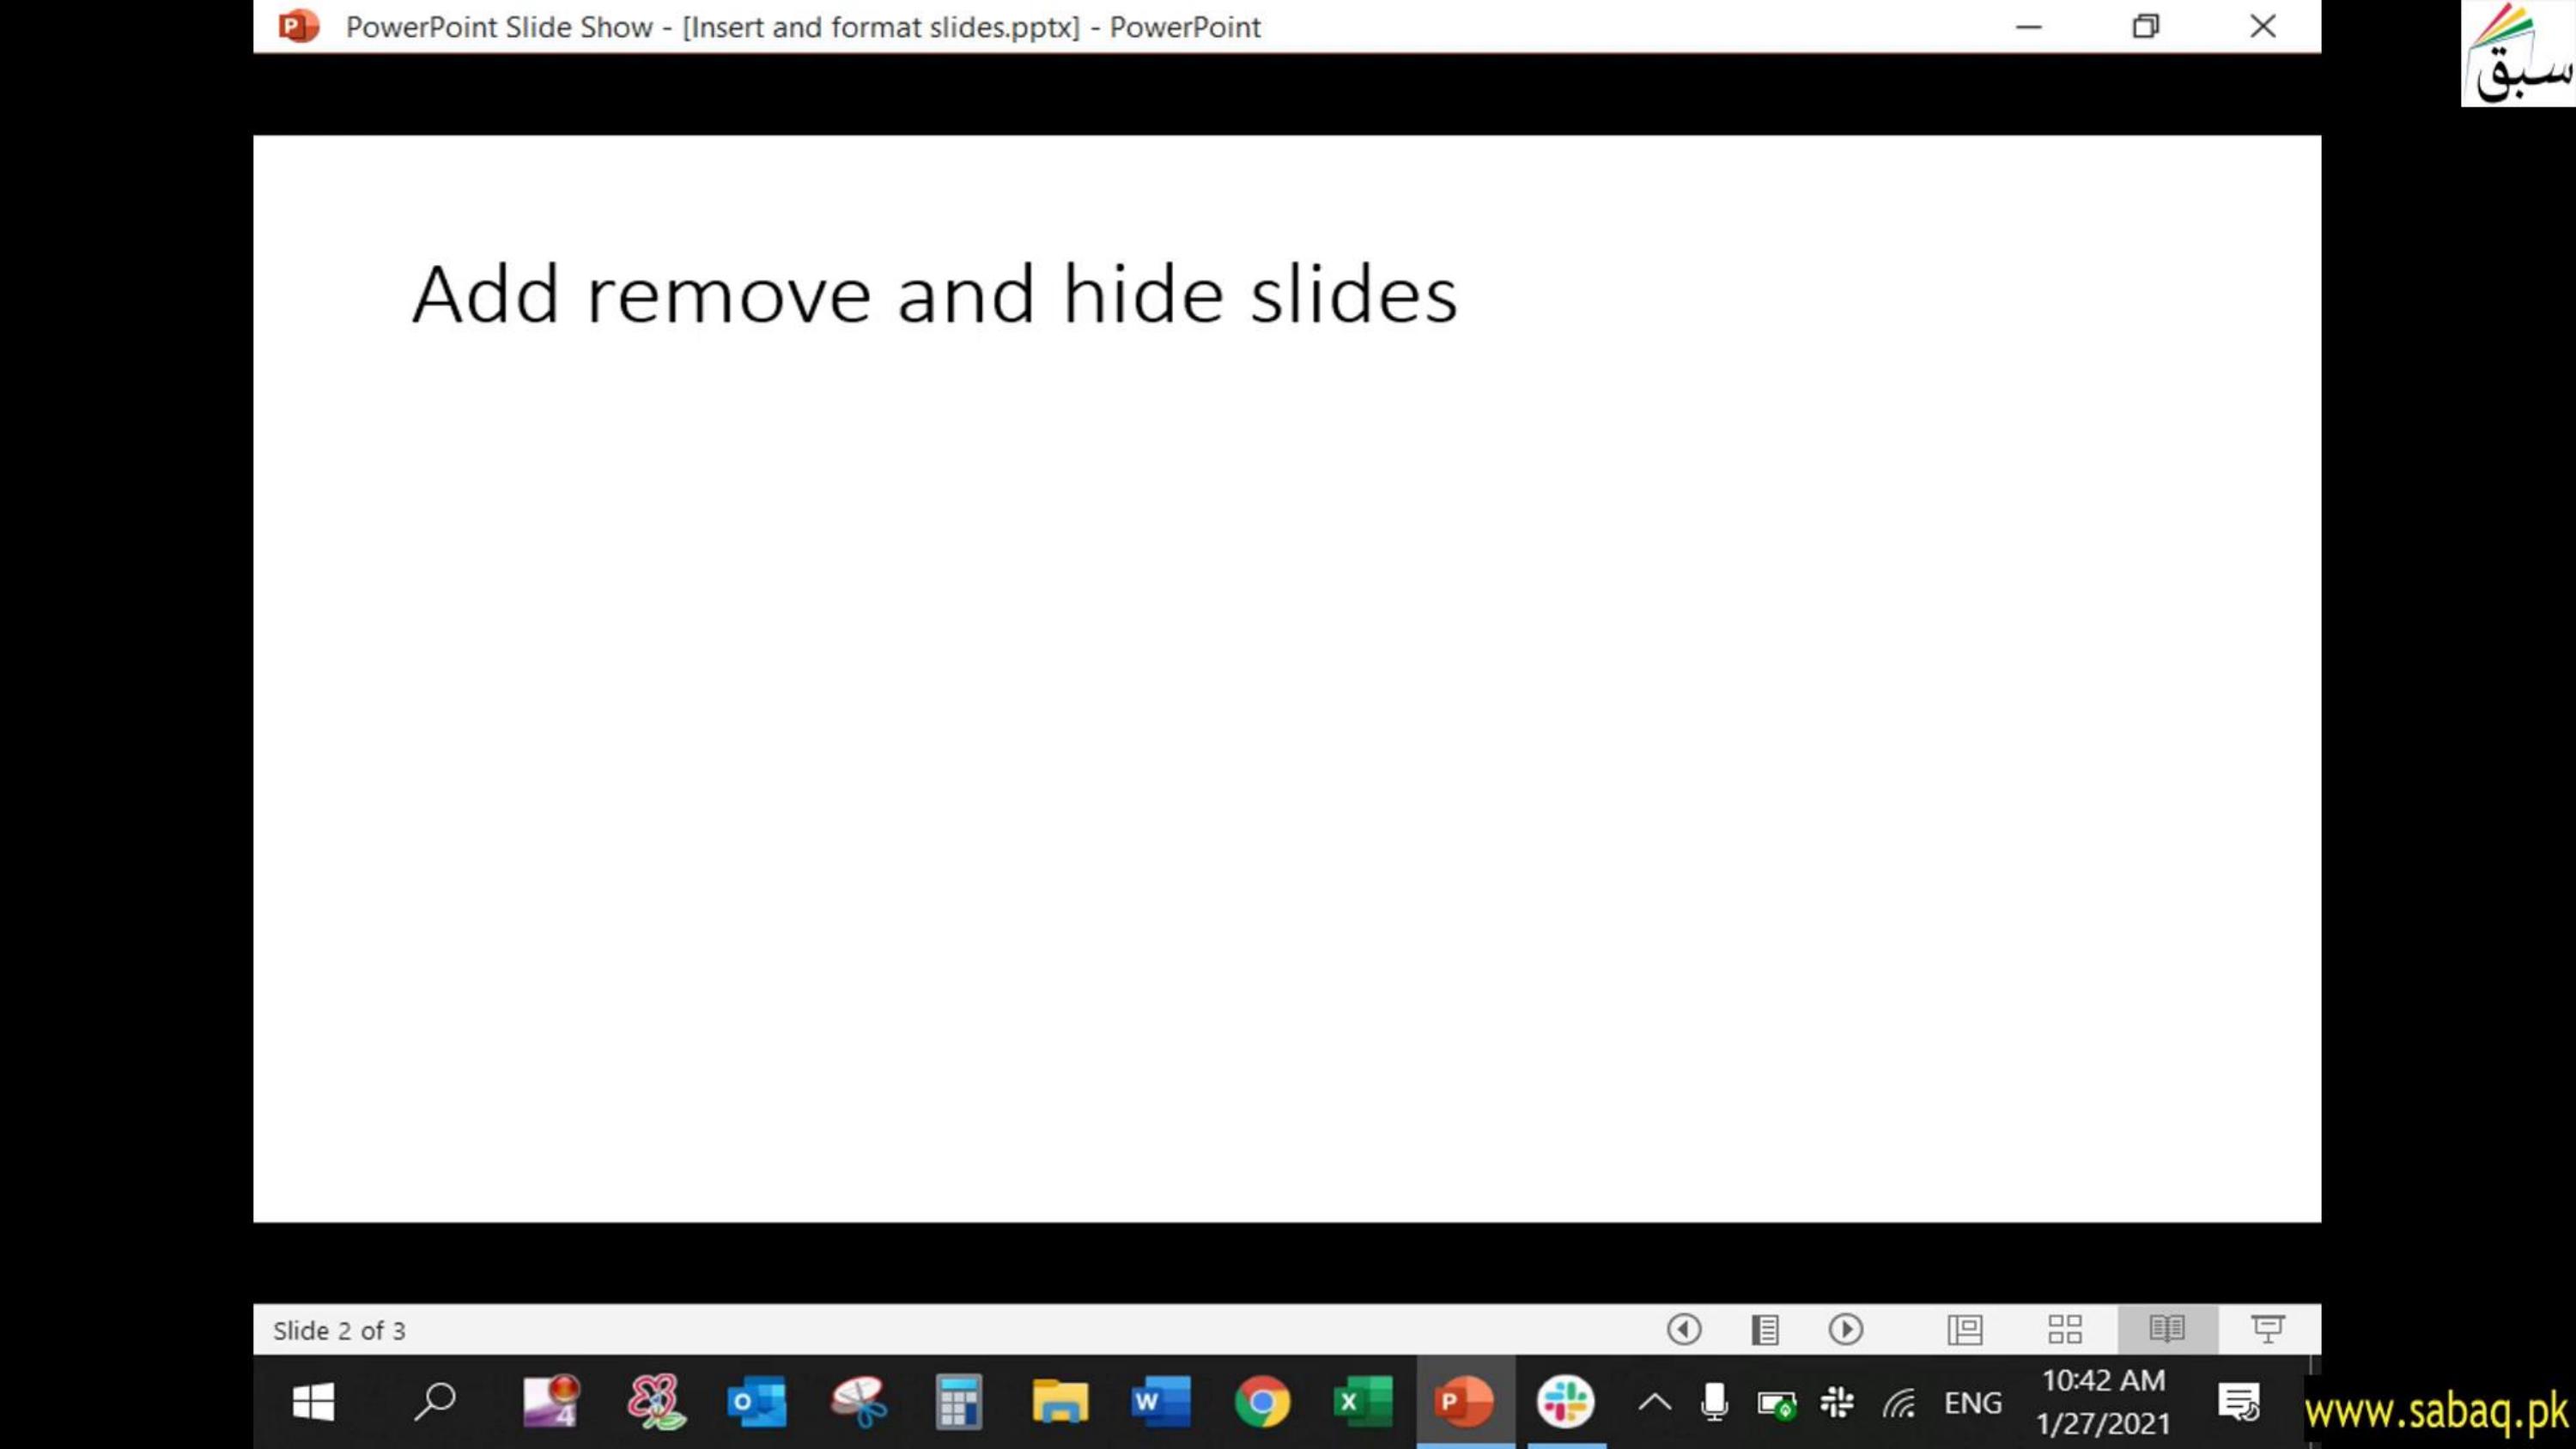Toggle the microphone tray icon
The width and height of the screenshot is (2576, 1449).
[x=1714, y=1403]
